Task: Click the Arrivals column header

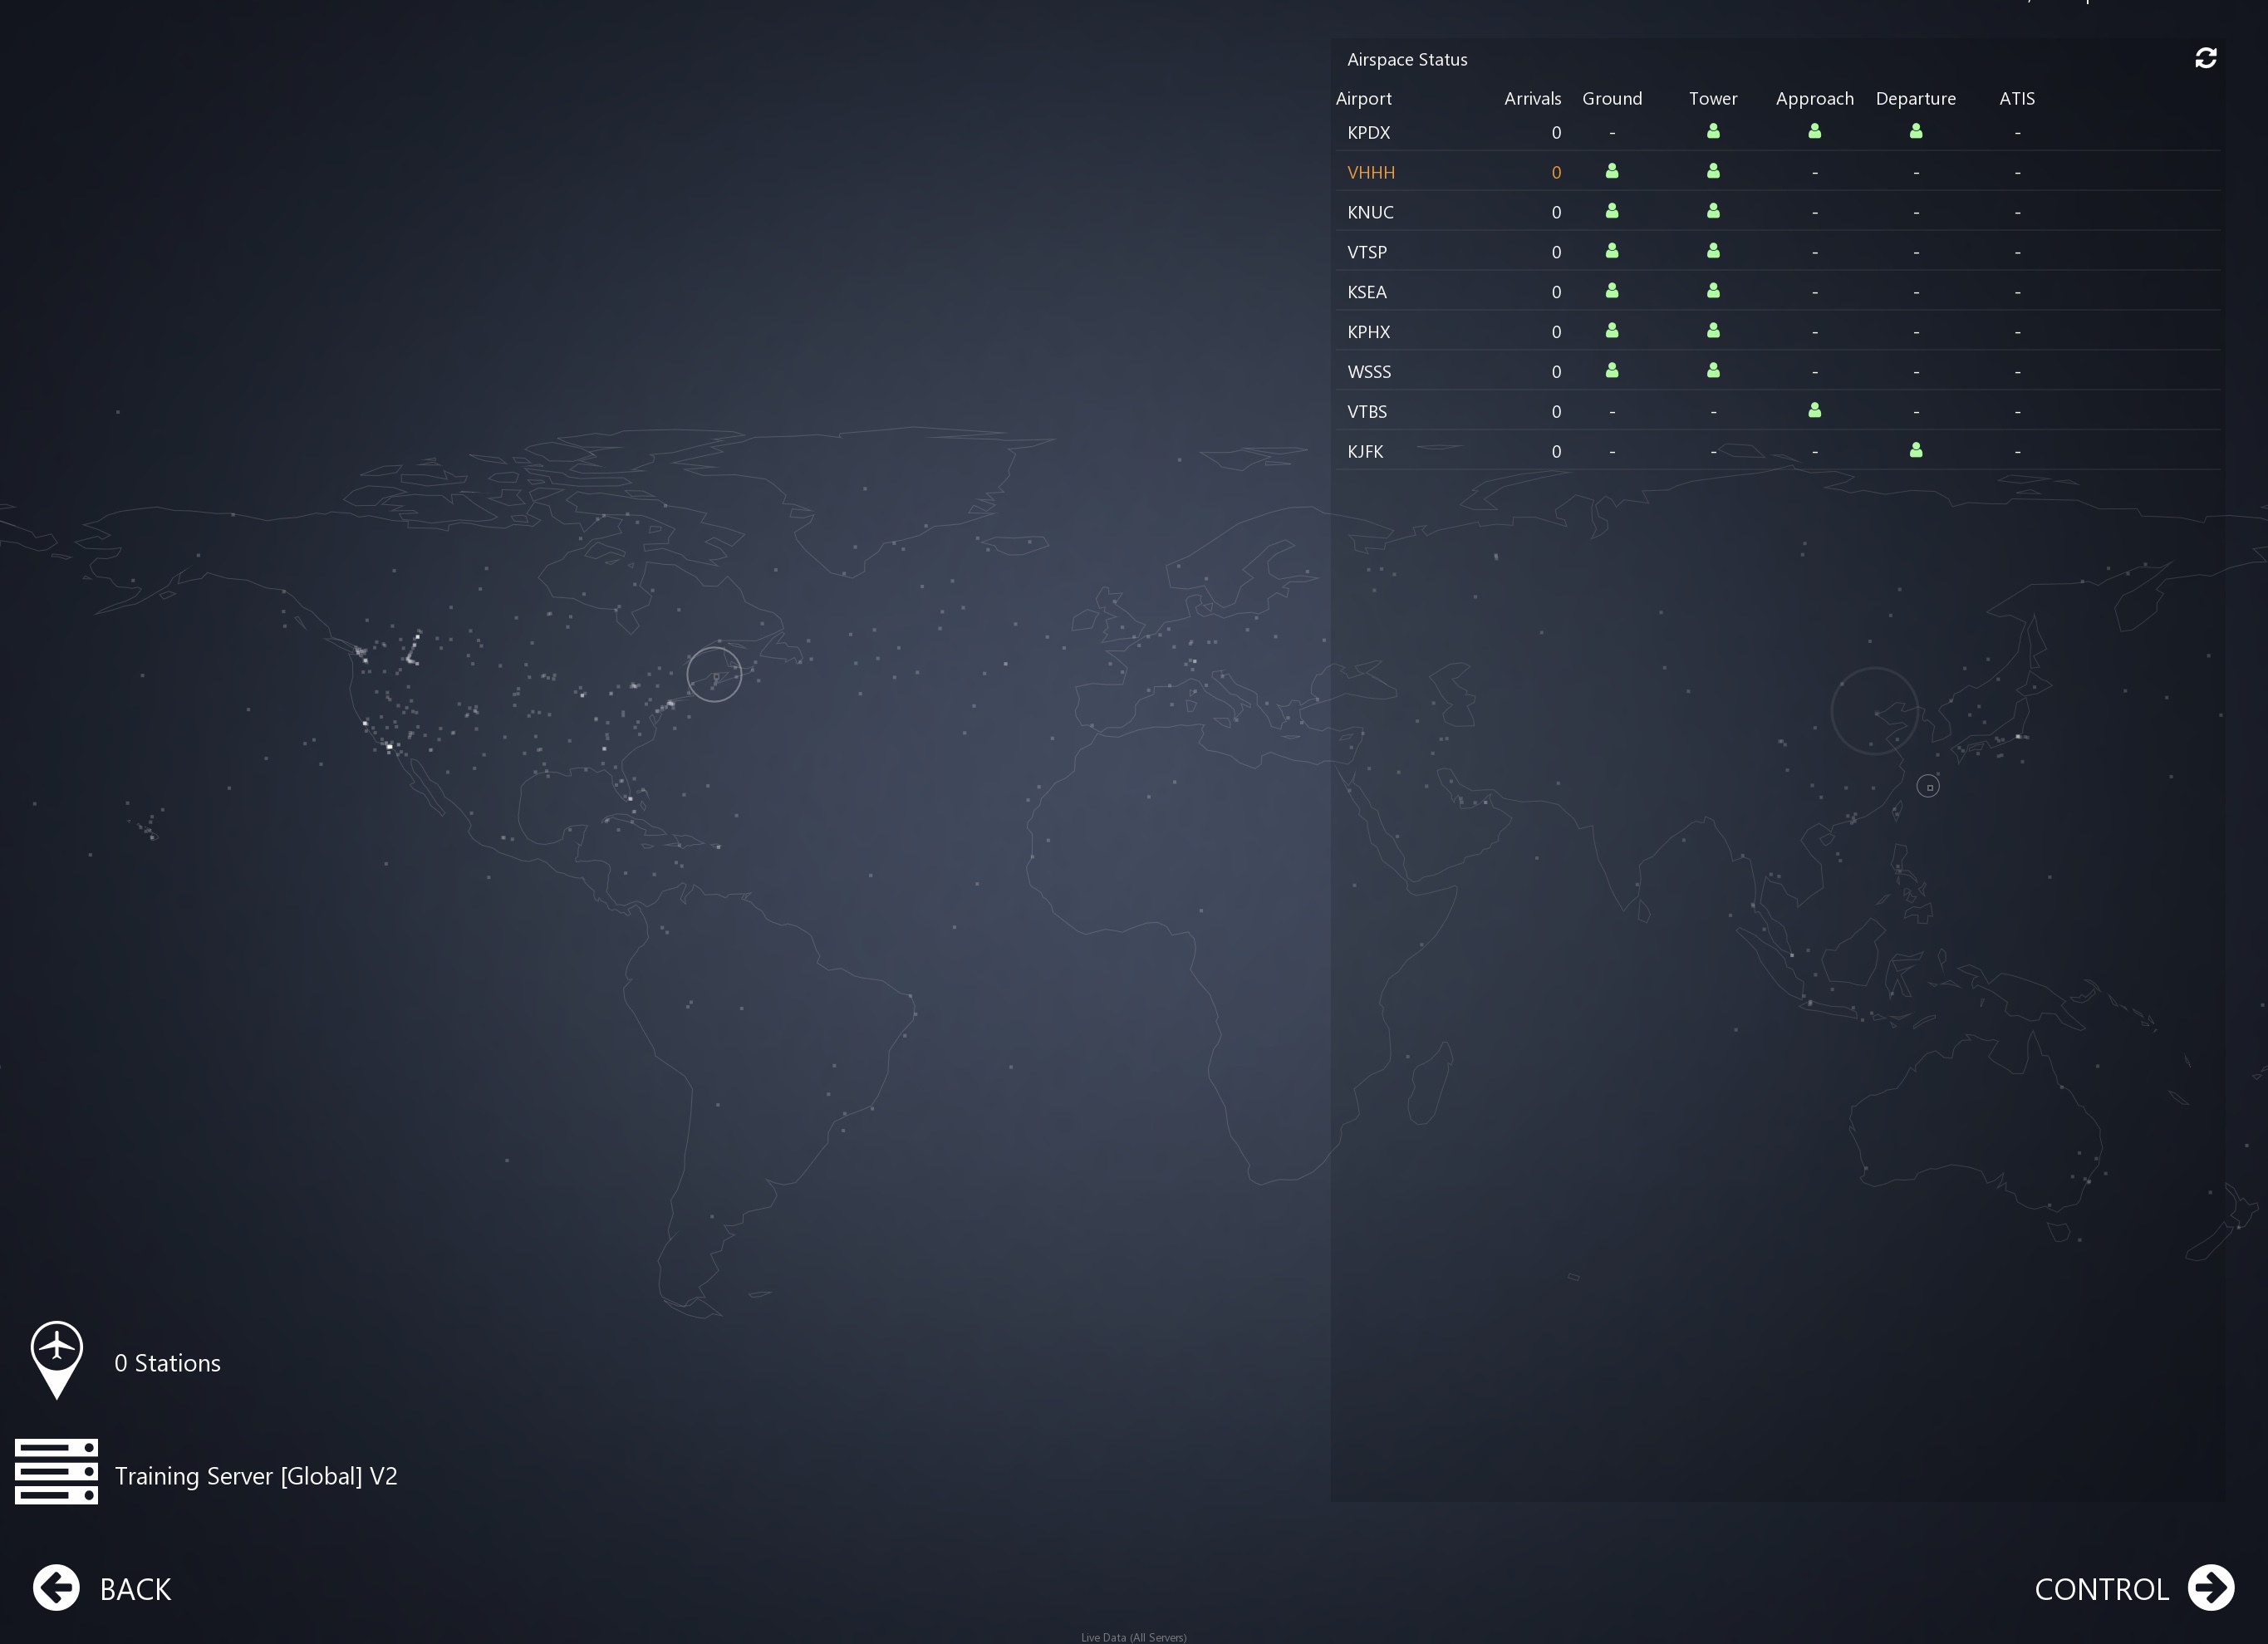Action: 1531,98
